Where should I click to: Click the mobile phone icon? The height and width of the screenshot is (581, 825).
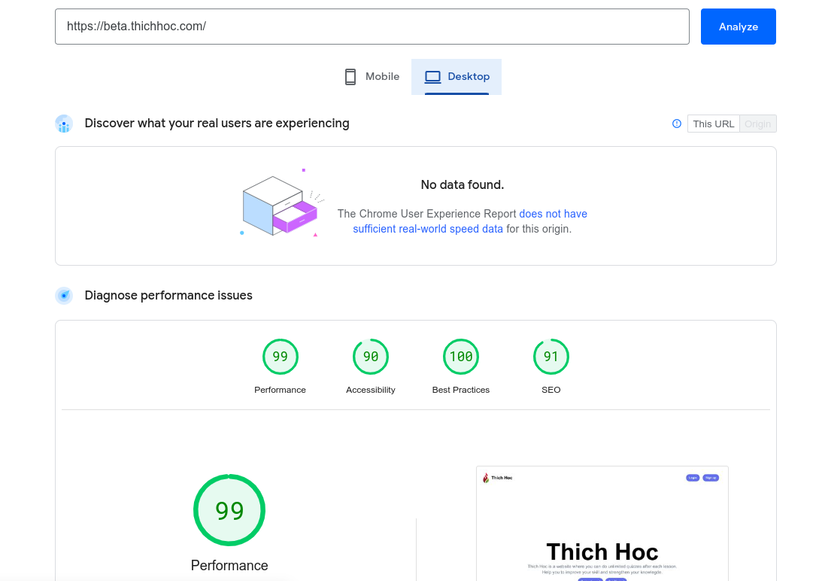click(x=350, y=77)
